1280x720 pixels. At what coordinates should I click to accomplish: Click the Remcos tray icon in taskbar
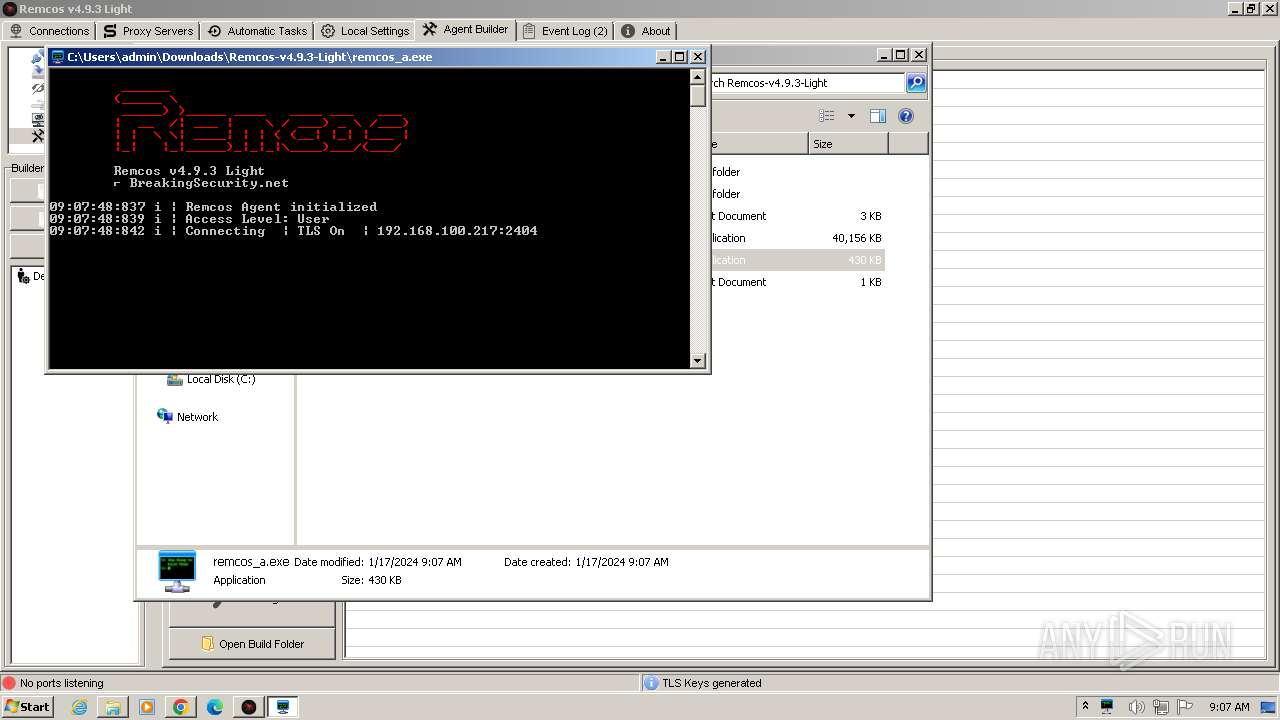click(1107, 706)
